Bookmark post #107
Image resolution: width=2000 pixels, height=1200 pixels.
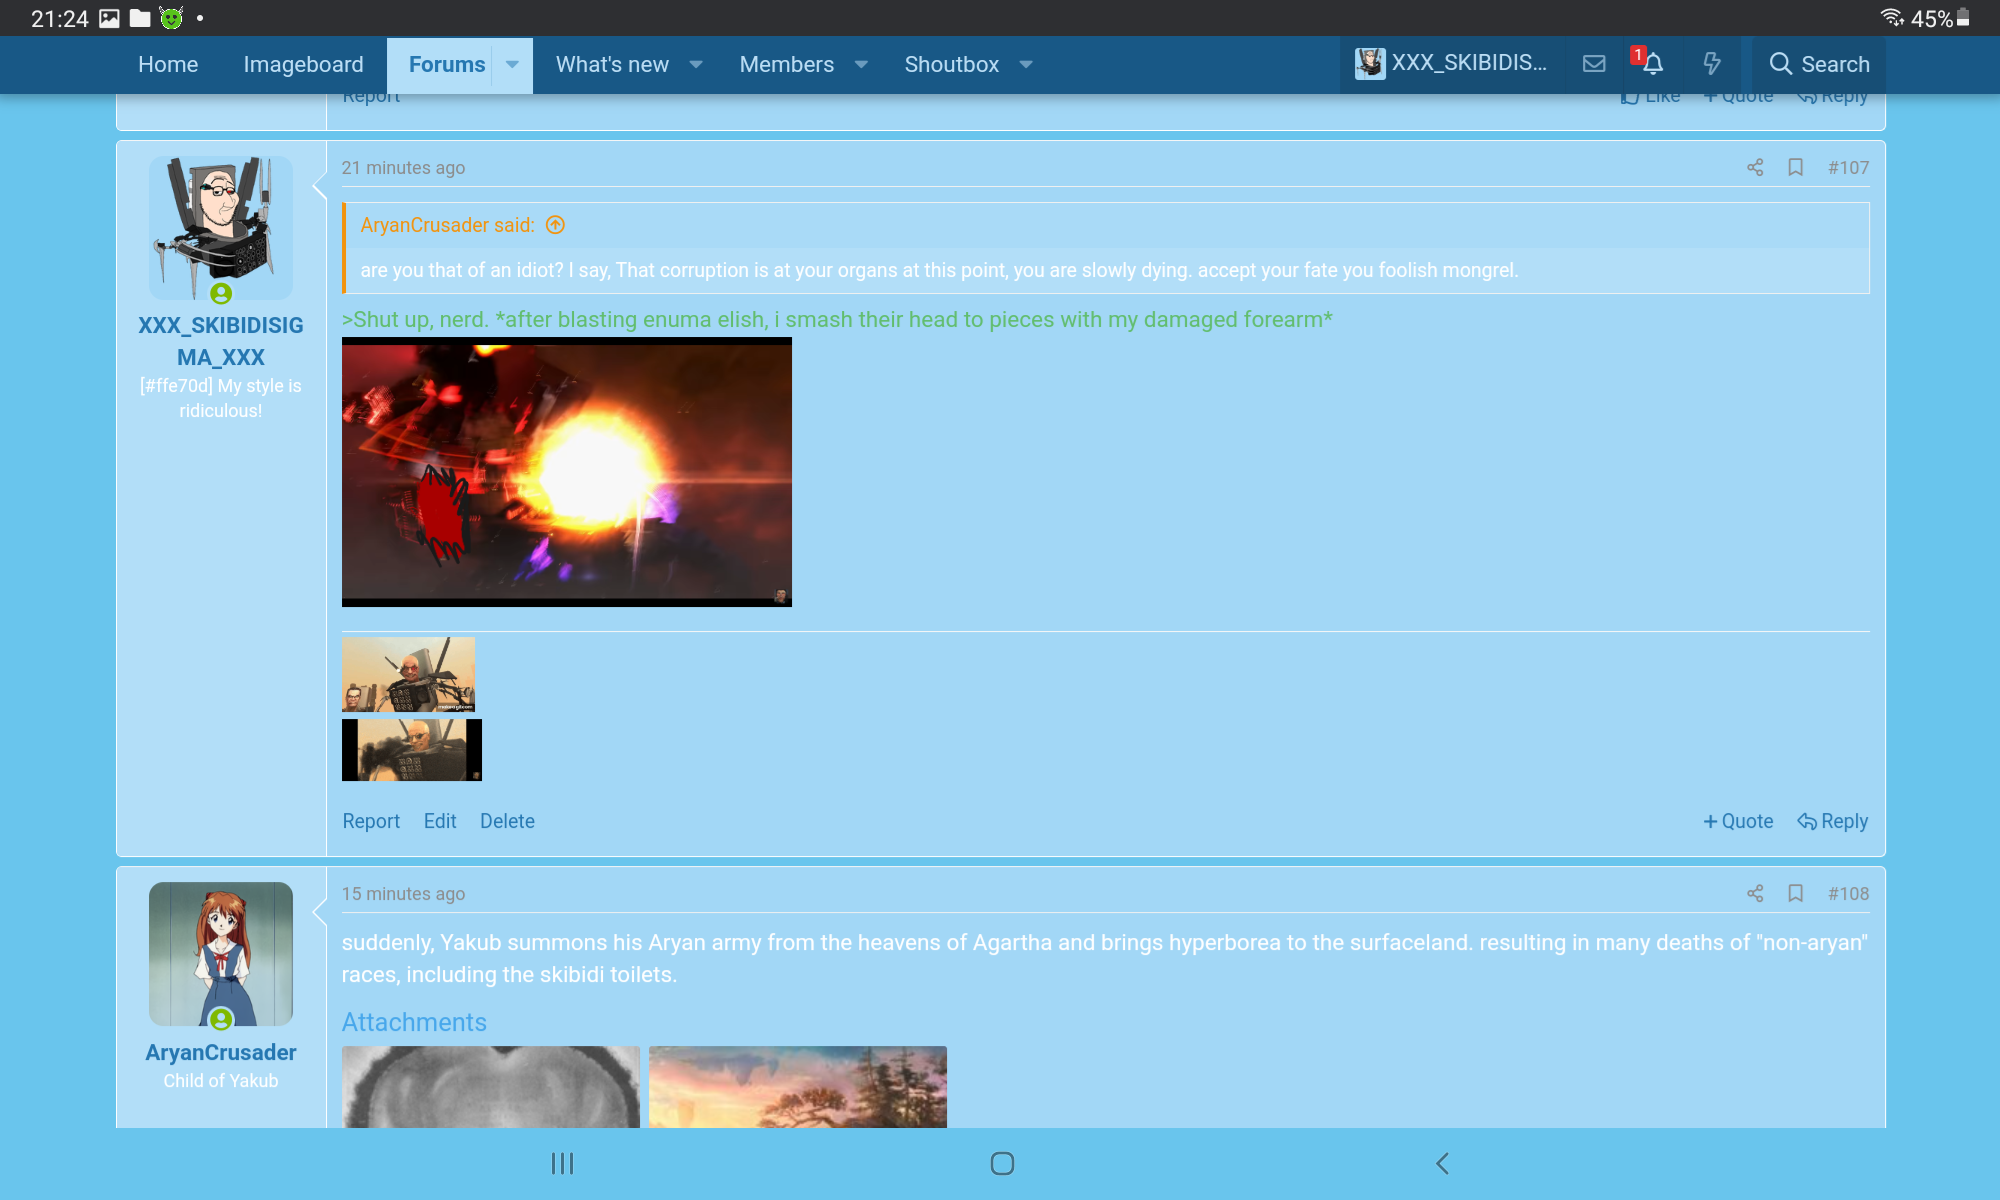tap(1796, 167)
